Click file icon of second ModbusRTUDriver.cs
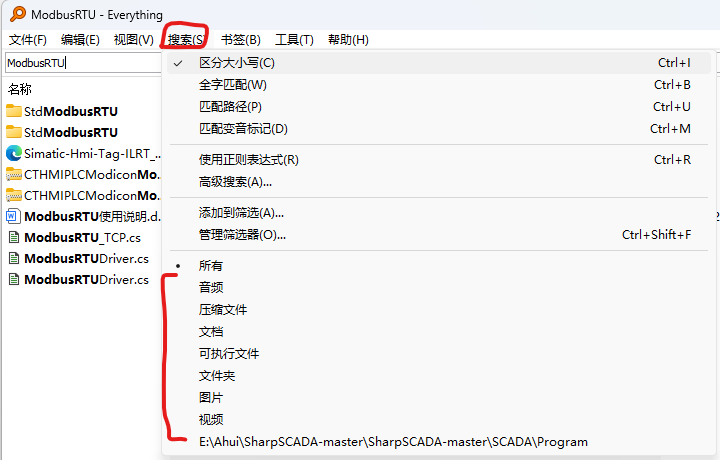The width and height of the screenshot is (720, 460). (x=14, y=279)
